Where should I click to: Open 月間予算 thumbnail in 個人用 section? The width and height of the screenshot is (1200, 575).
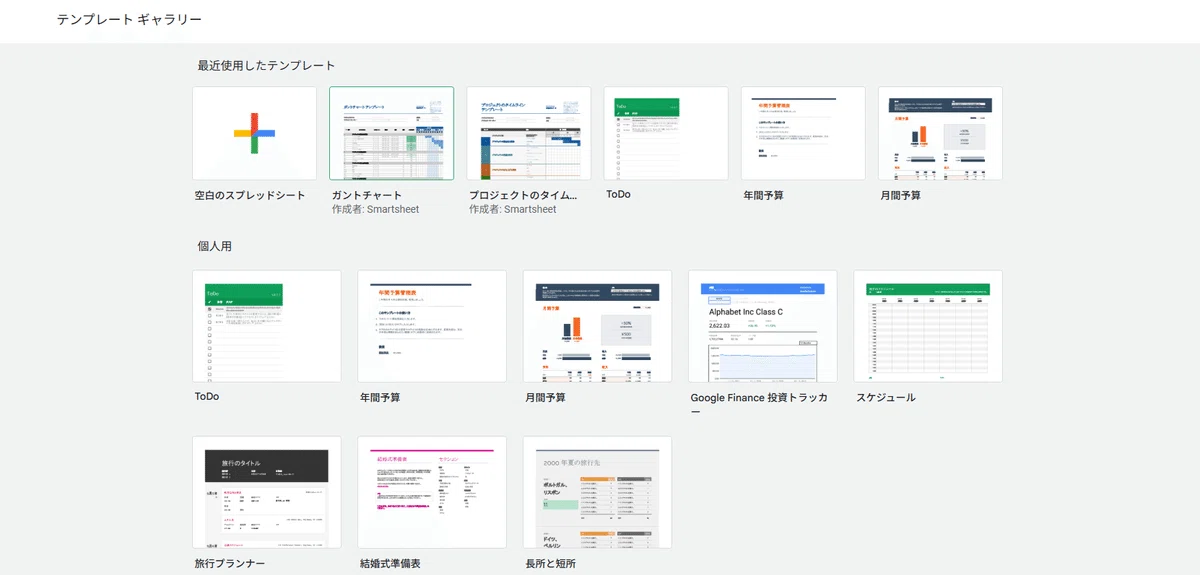tap(597, 326)
